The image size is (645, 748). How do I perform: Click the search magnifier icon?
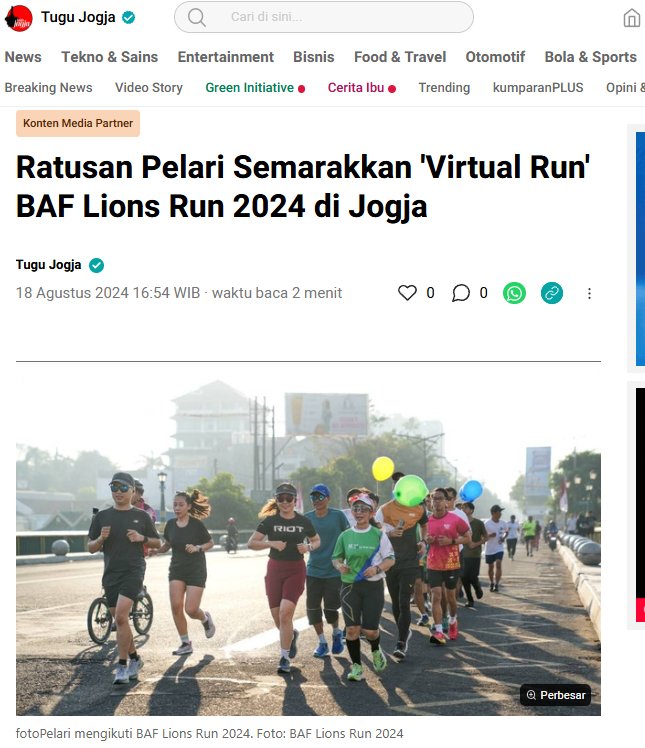click(x=197, y=17)
